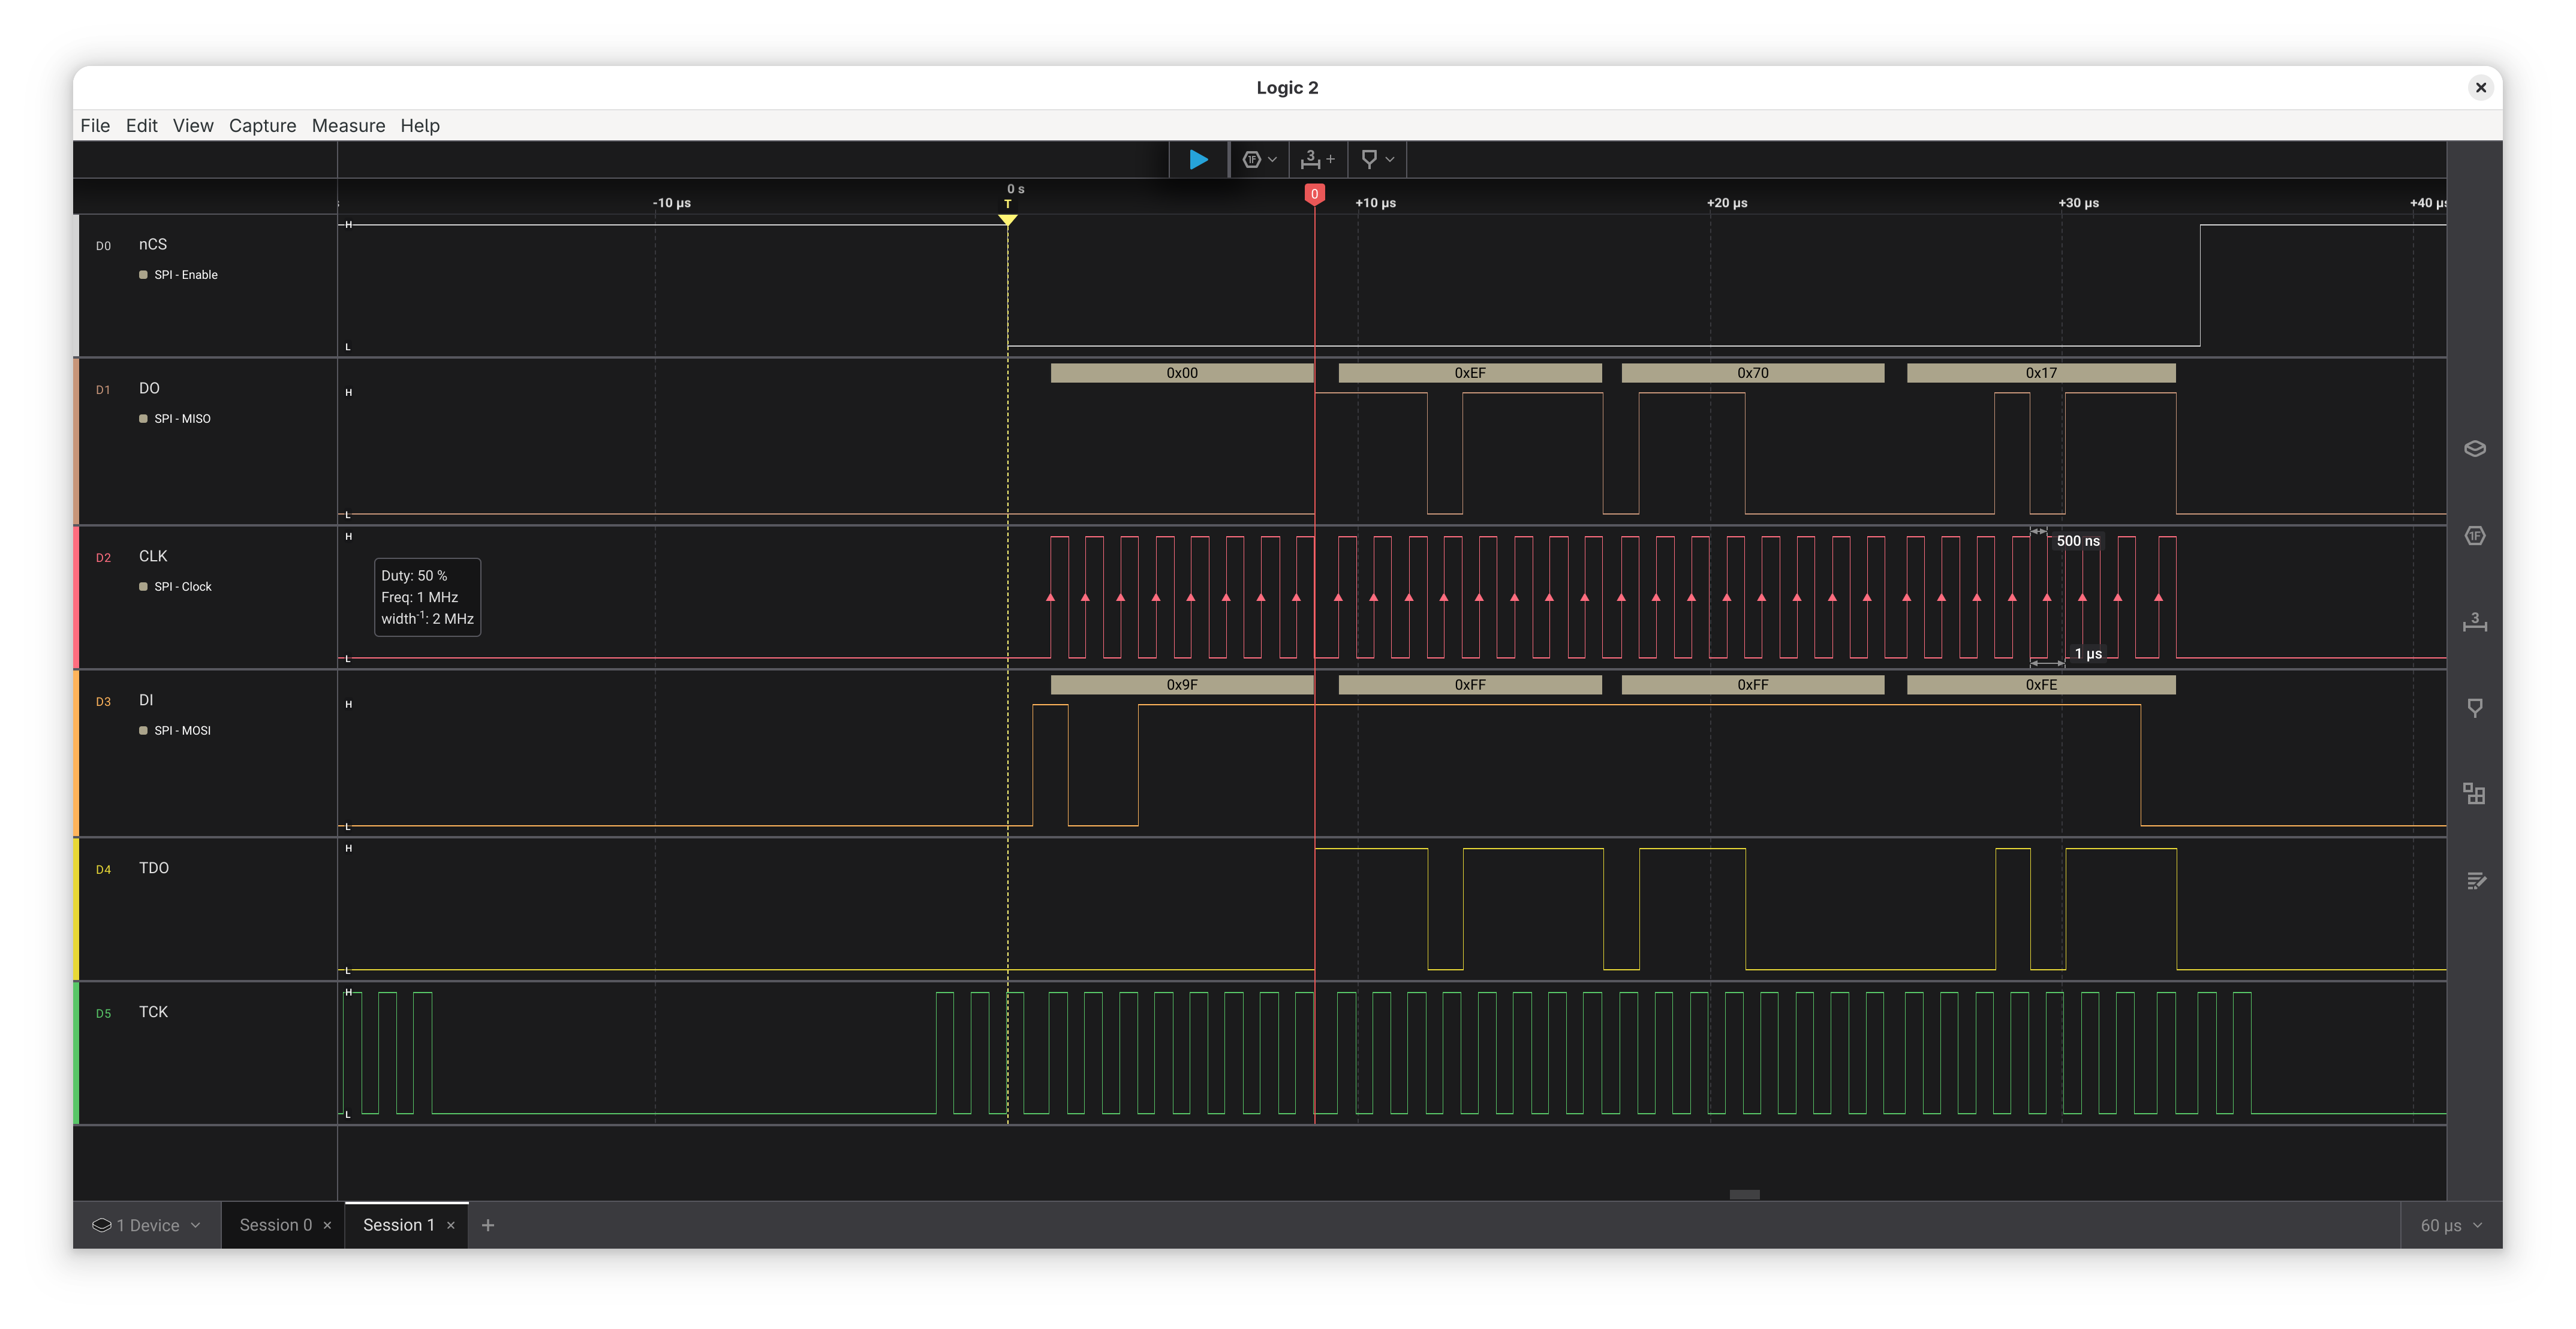Viewport: 2576px width, 1329px height.
Task: Close the Session 1 tab
Action: [451, 1224]
